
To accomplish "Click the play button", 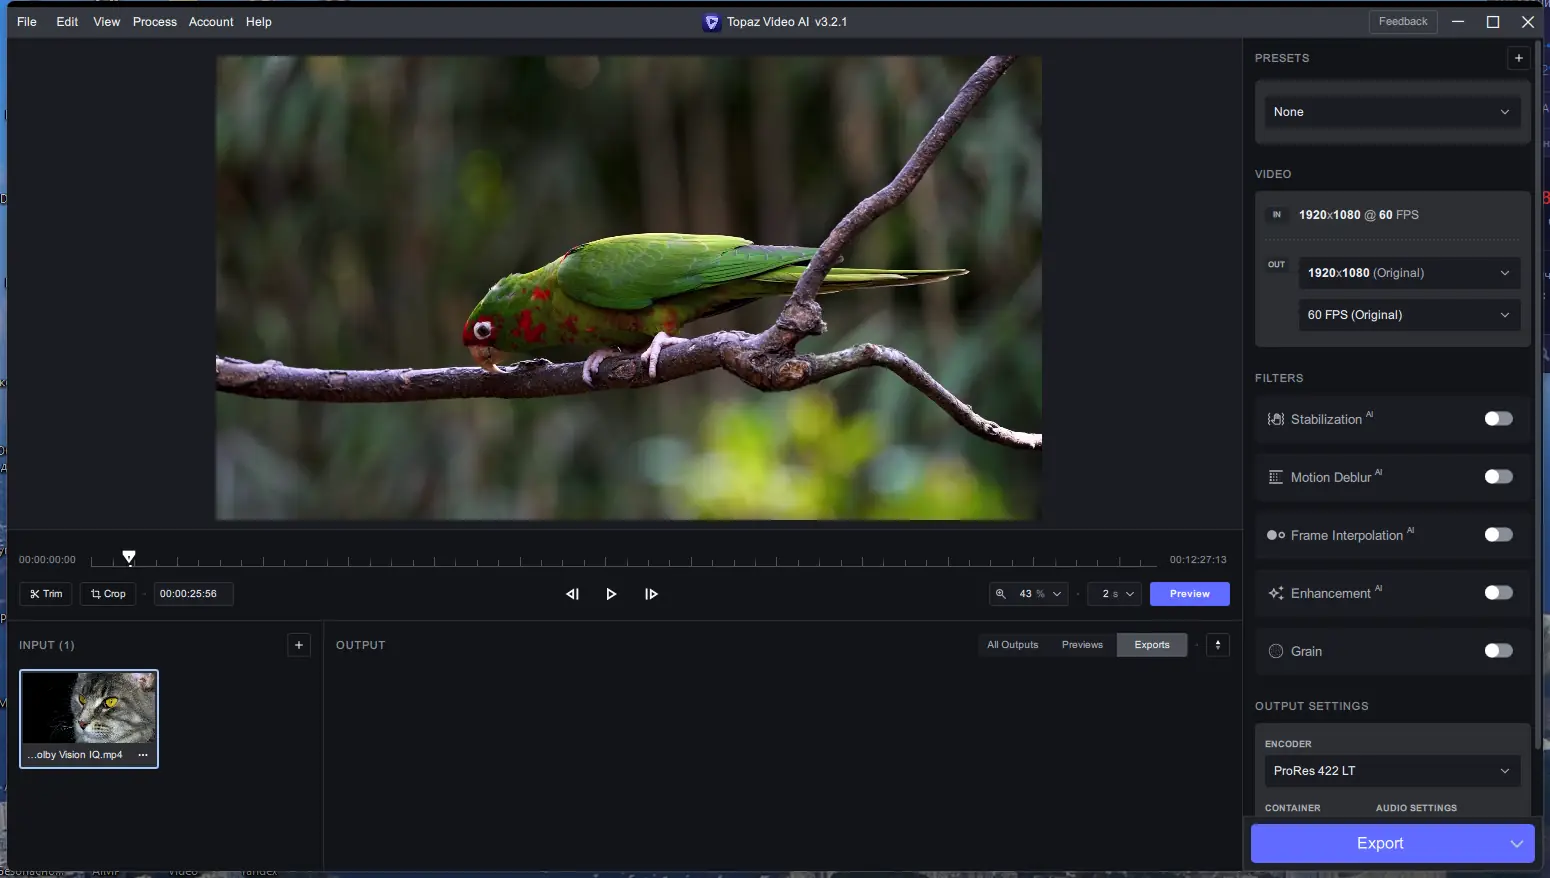I will pyautogui.click(x=611, y=594).
